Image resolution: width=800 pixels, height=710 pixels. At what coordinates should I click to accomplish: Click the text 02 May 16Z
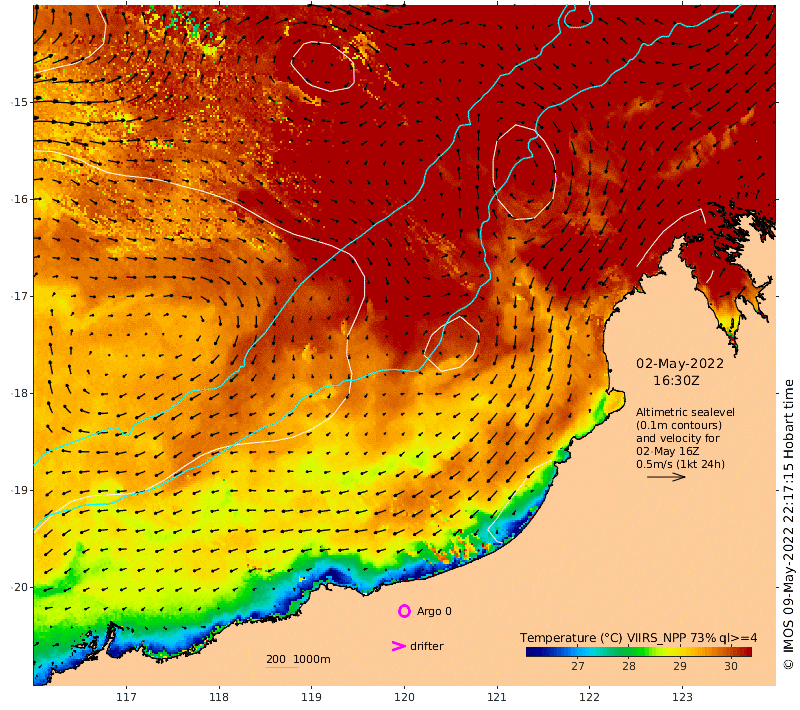[x=667, y=451]
